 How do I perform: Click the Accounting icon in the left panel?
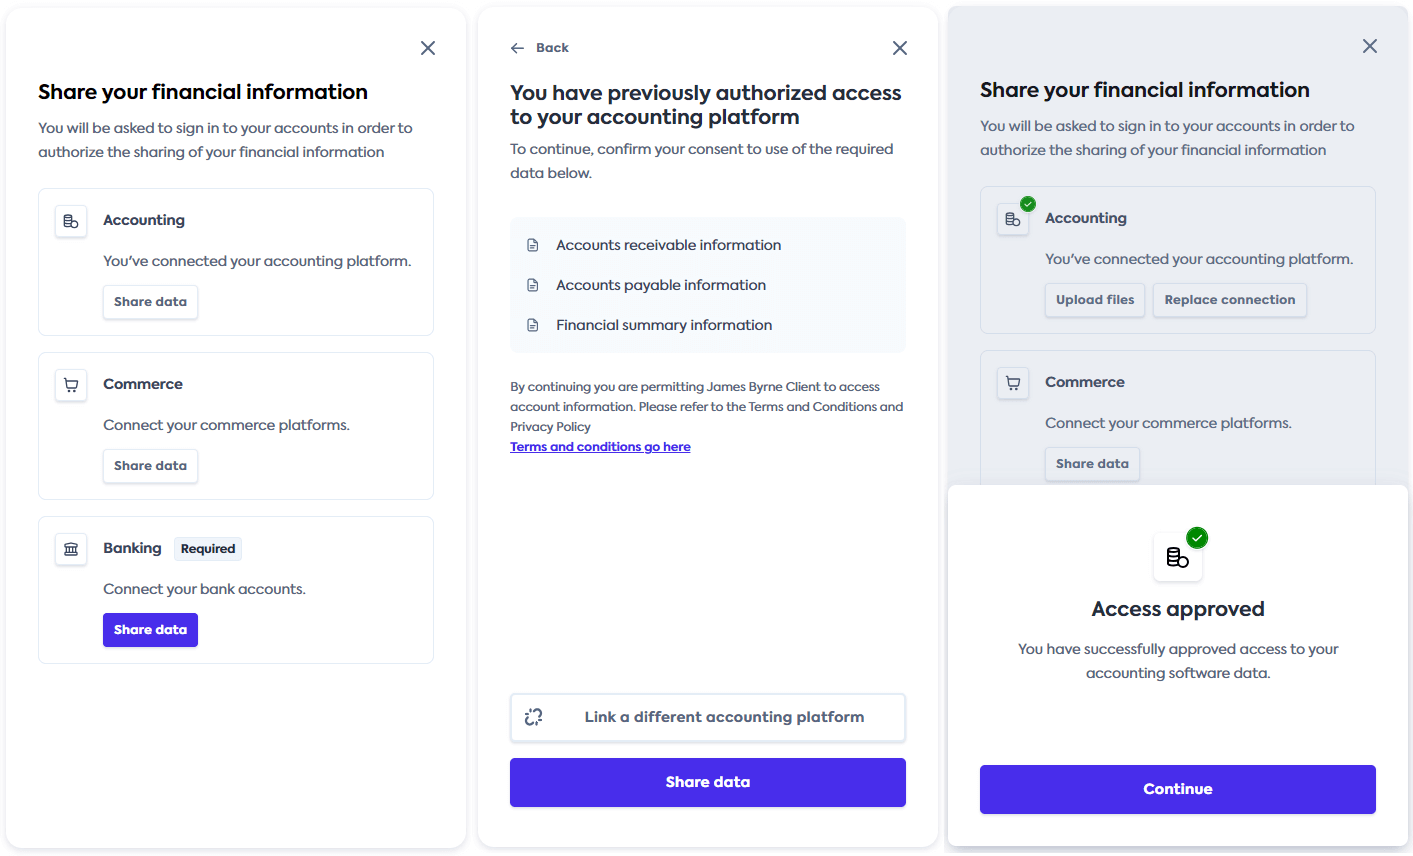(x=71, y=221)
